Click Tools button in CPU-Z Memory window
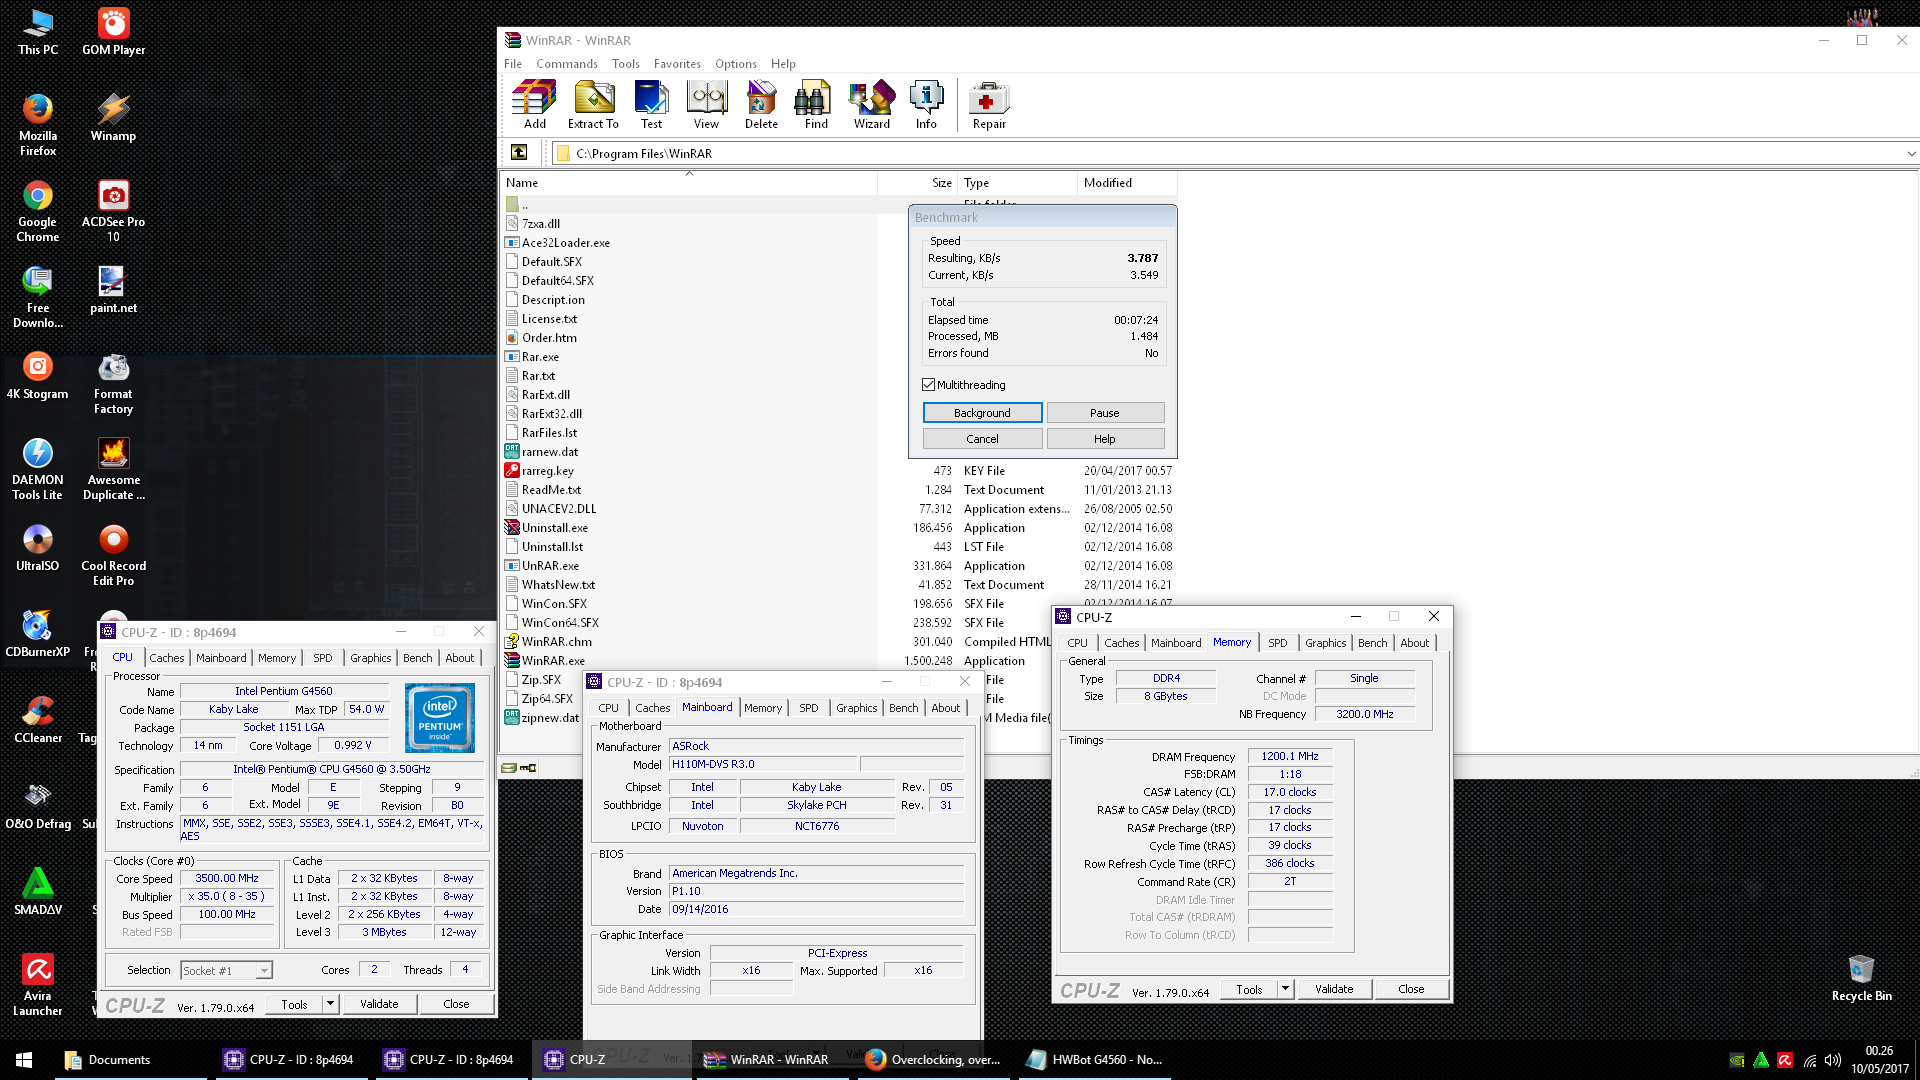The height and width of the screenshot is (1080, 1920). [x=1249, y=989]
